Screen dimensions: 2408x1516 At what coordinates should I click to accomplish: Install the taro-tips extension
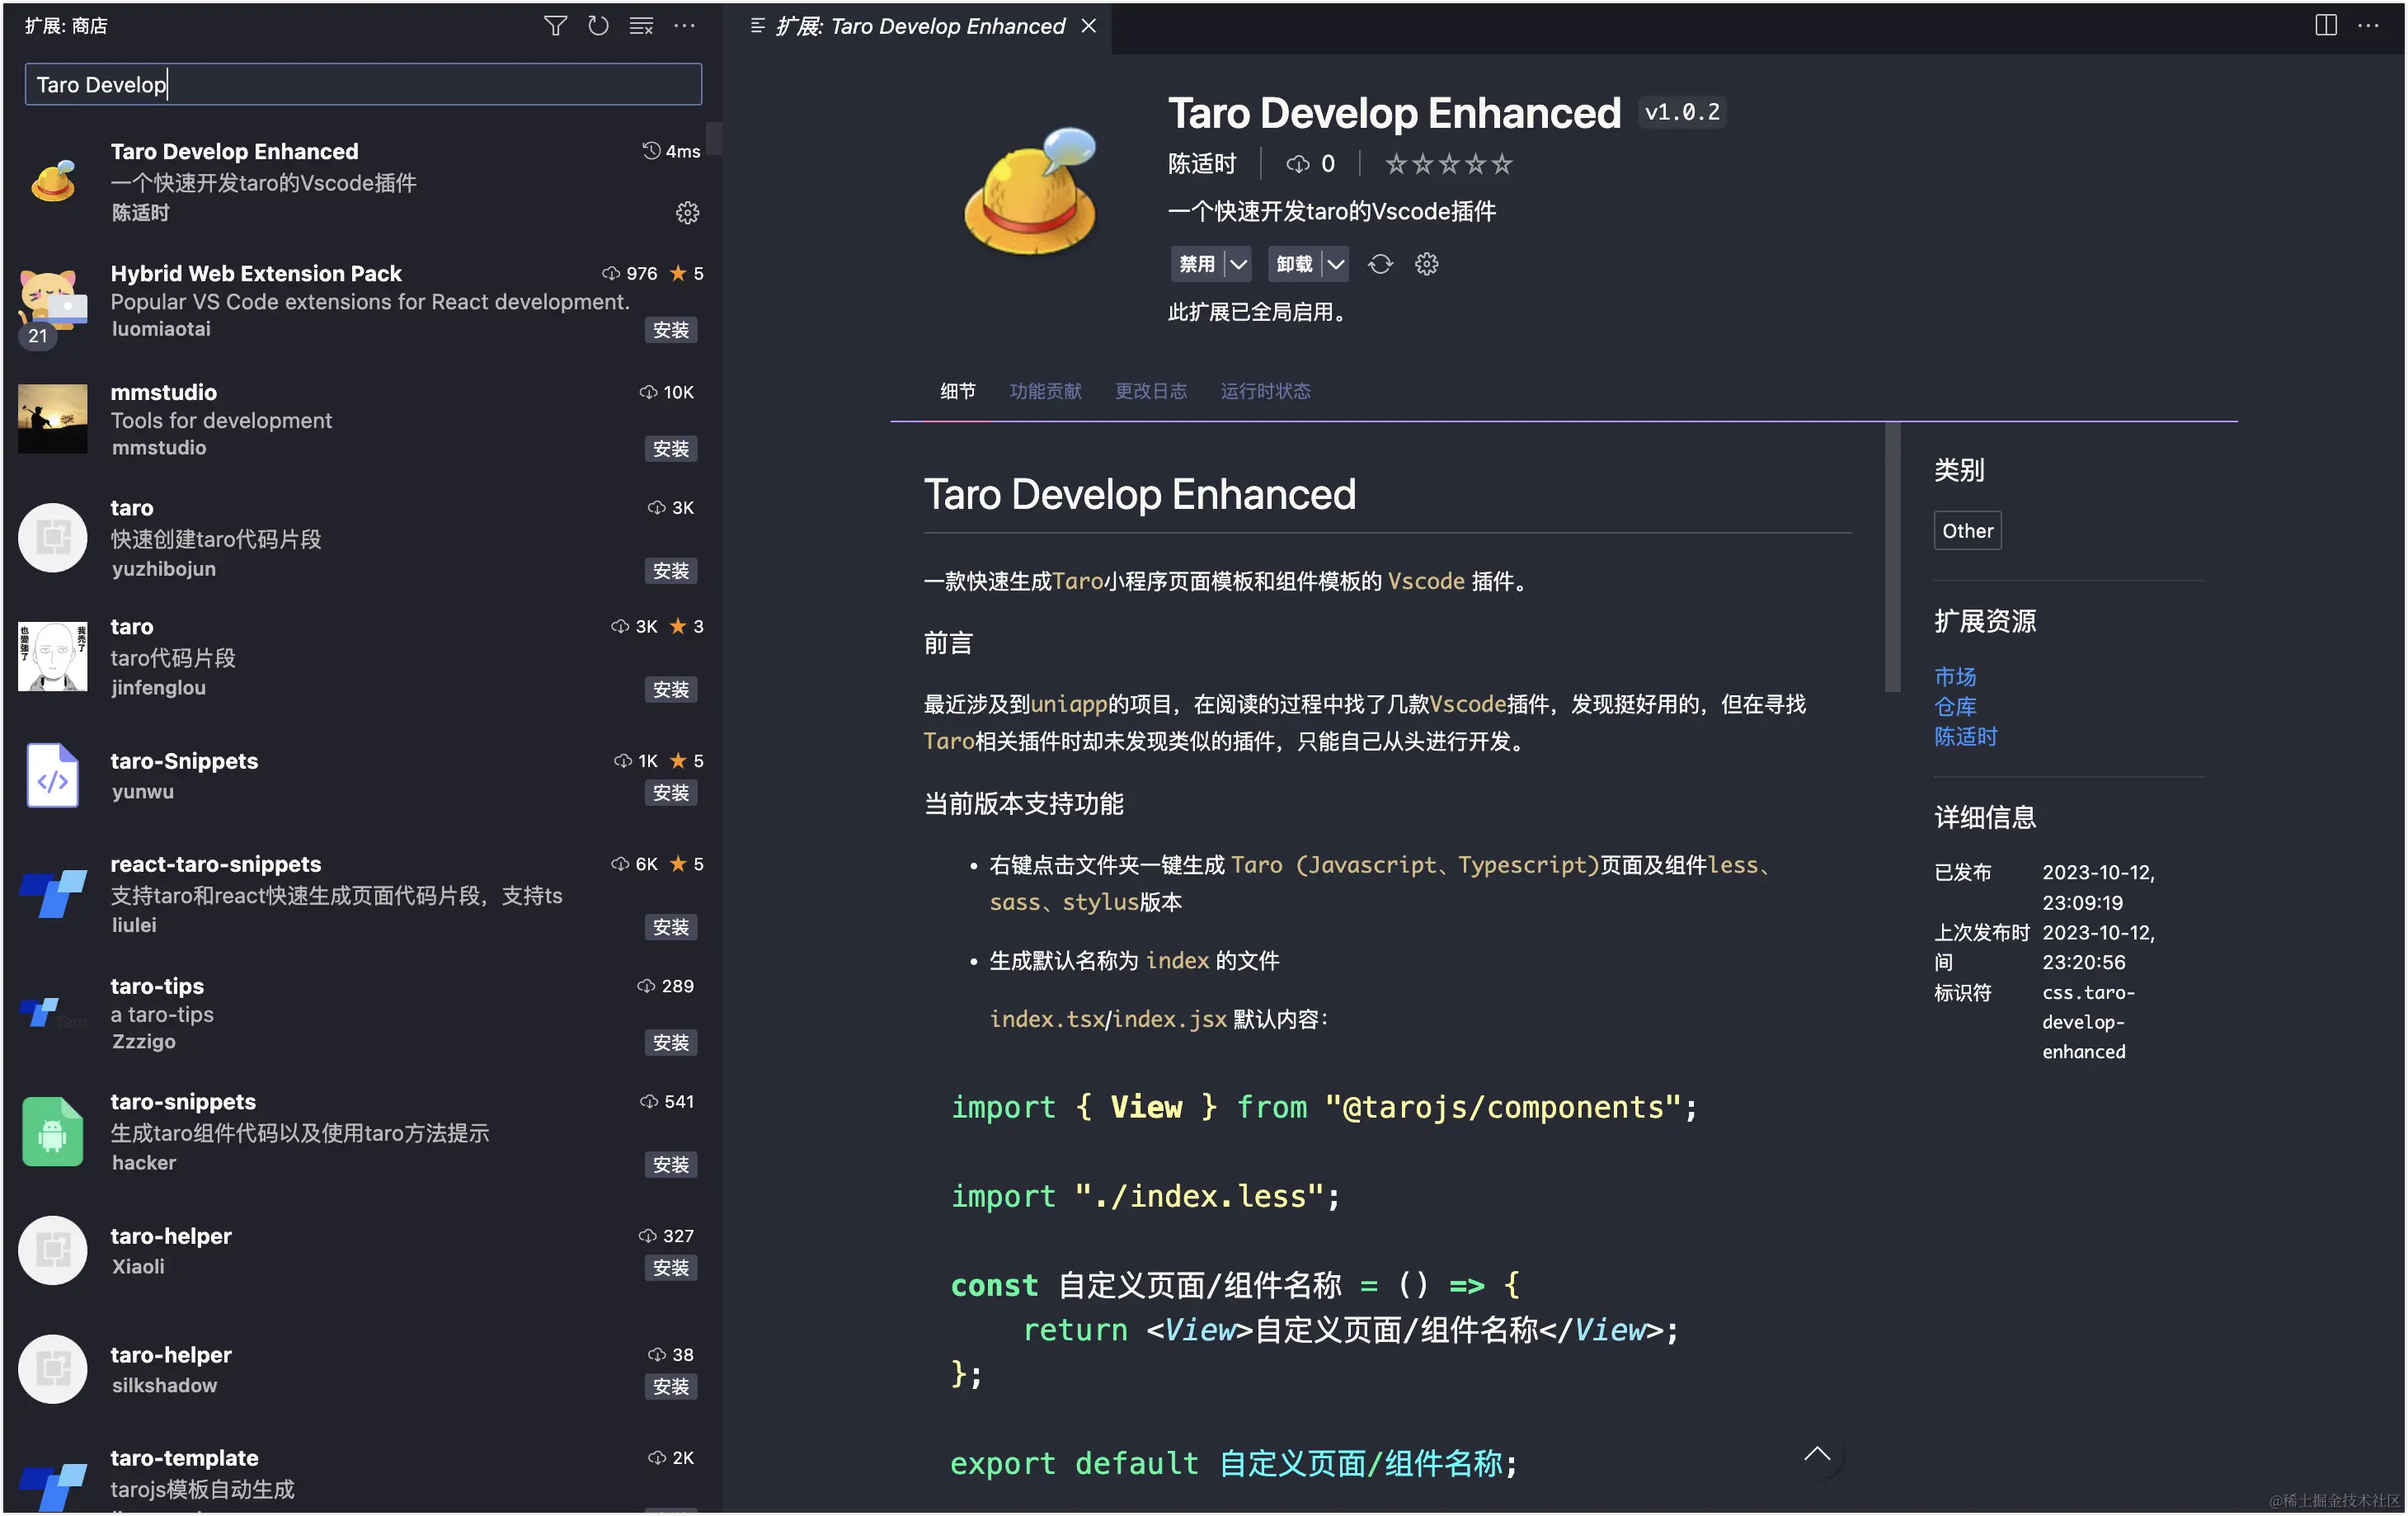pos(670,1043)
